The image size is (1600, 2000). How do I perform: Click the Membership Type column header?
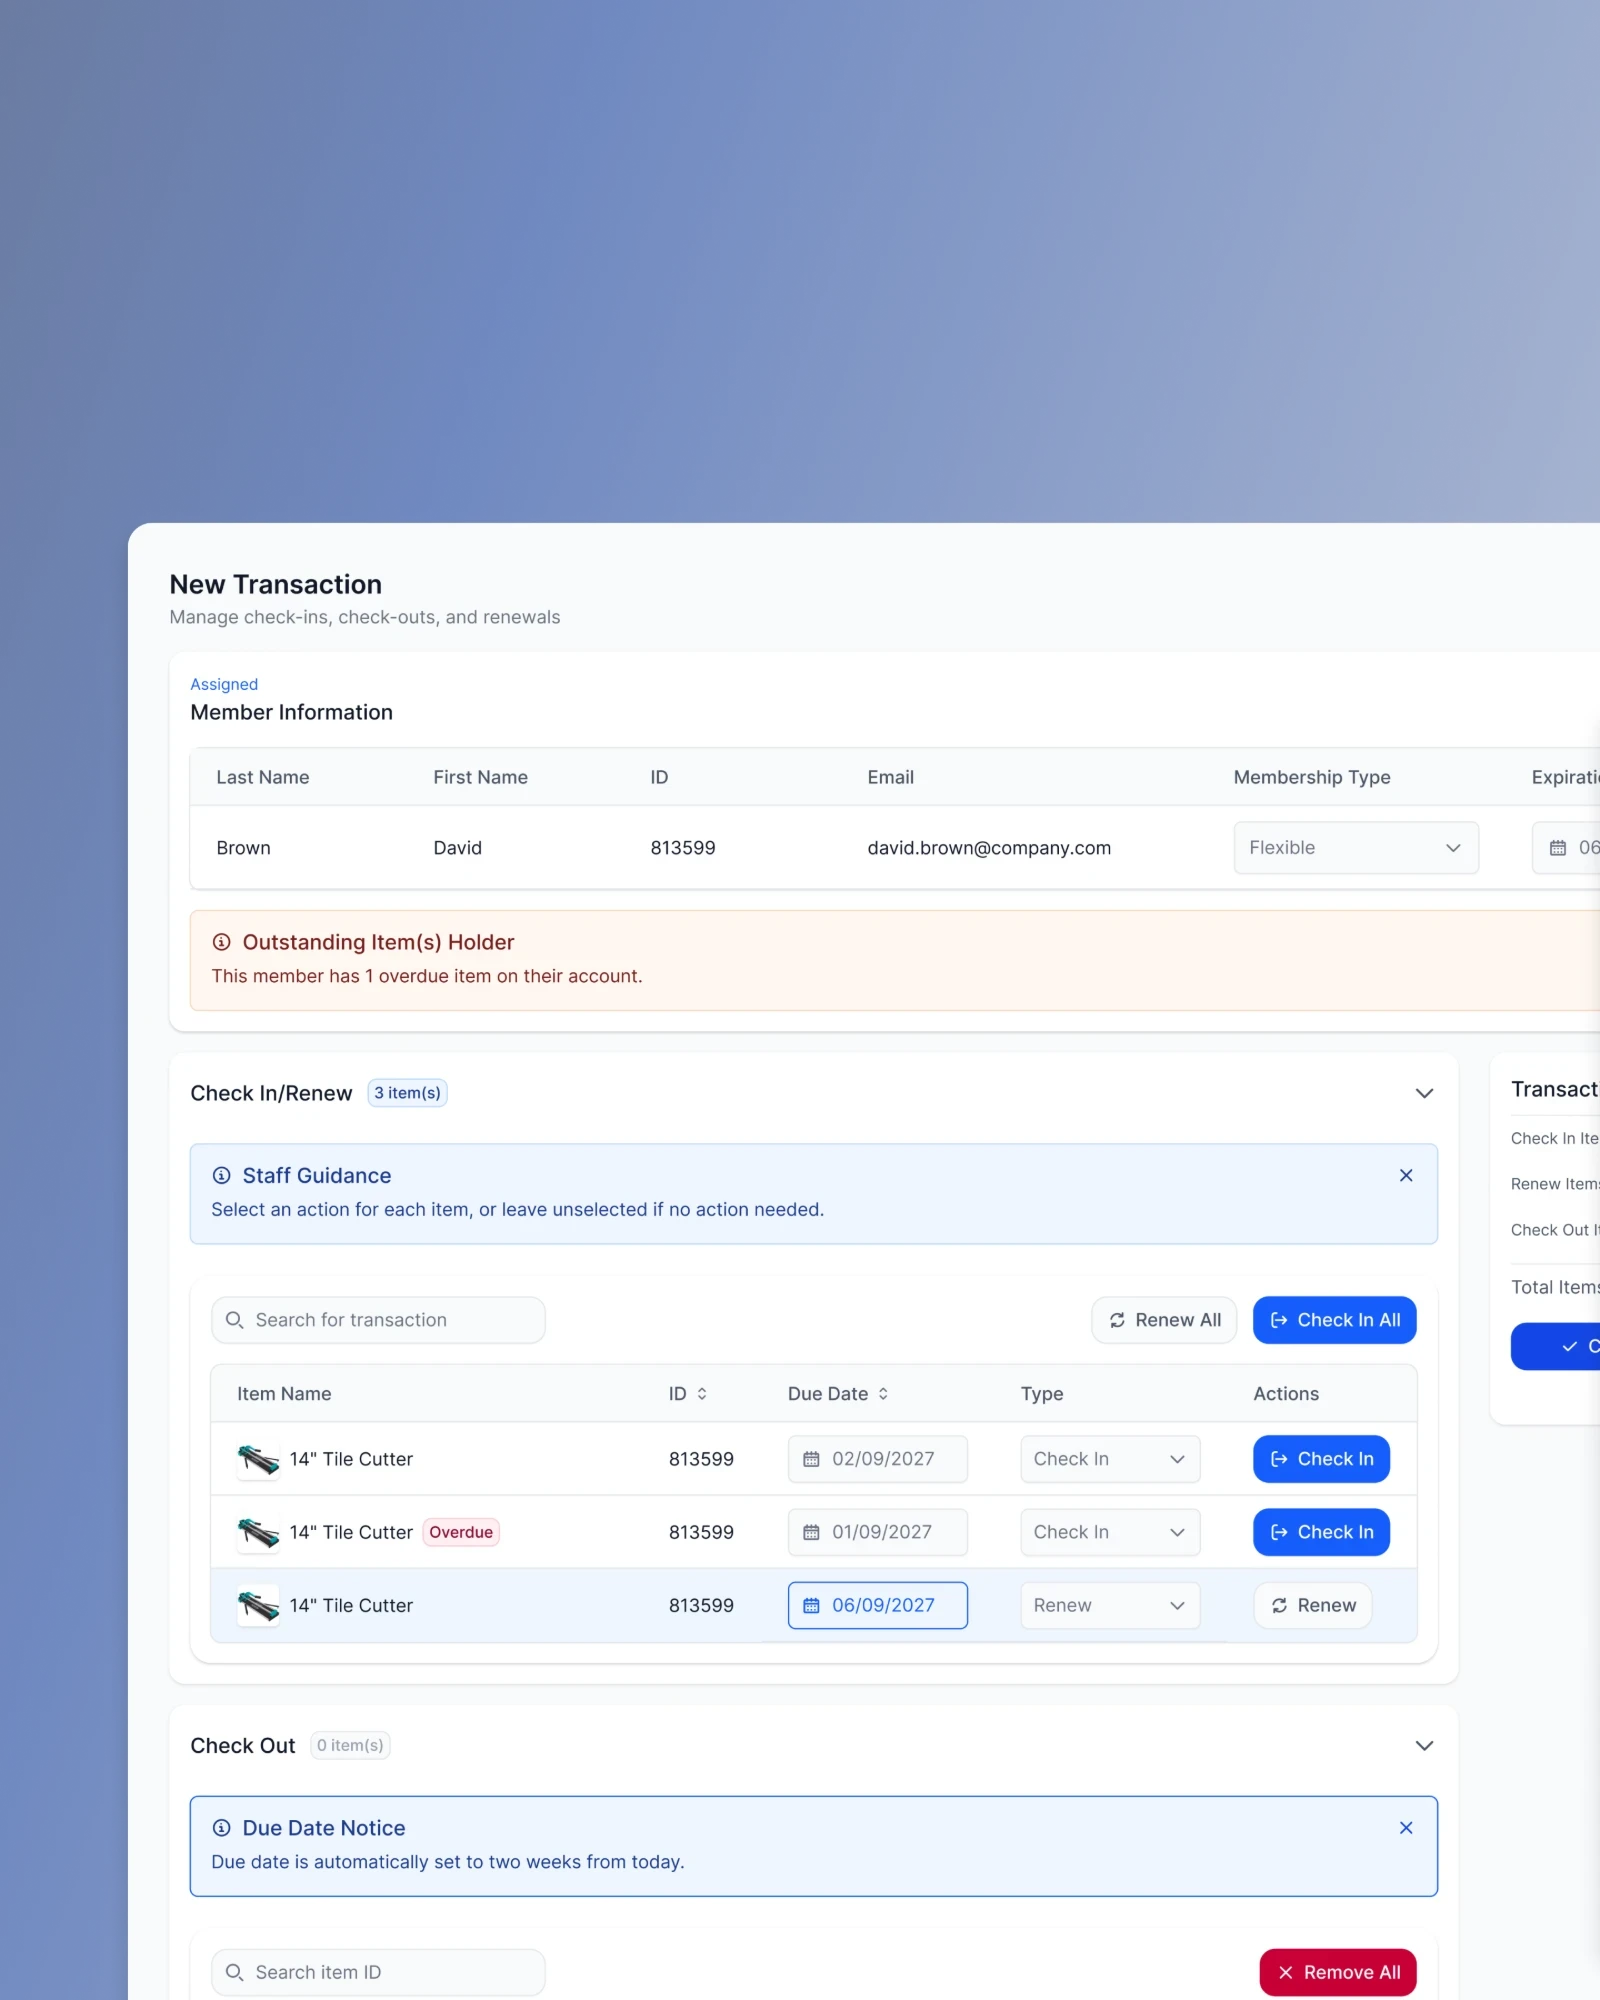tap(1312, 777)
